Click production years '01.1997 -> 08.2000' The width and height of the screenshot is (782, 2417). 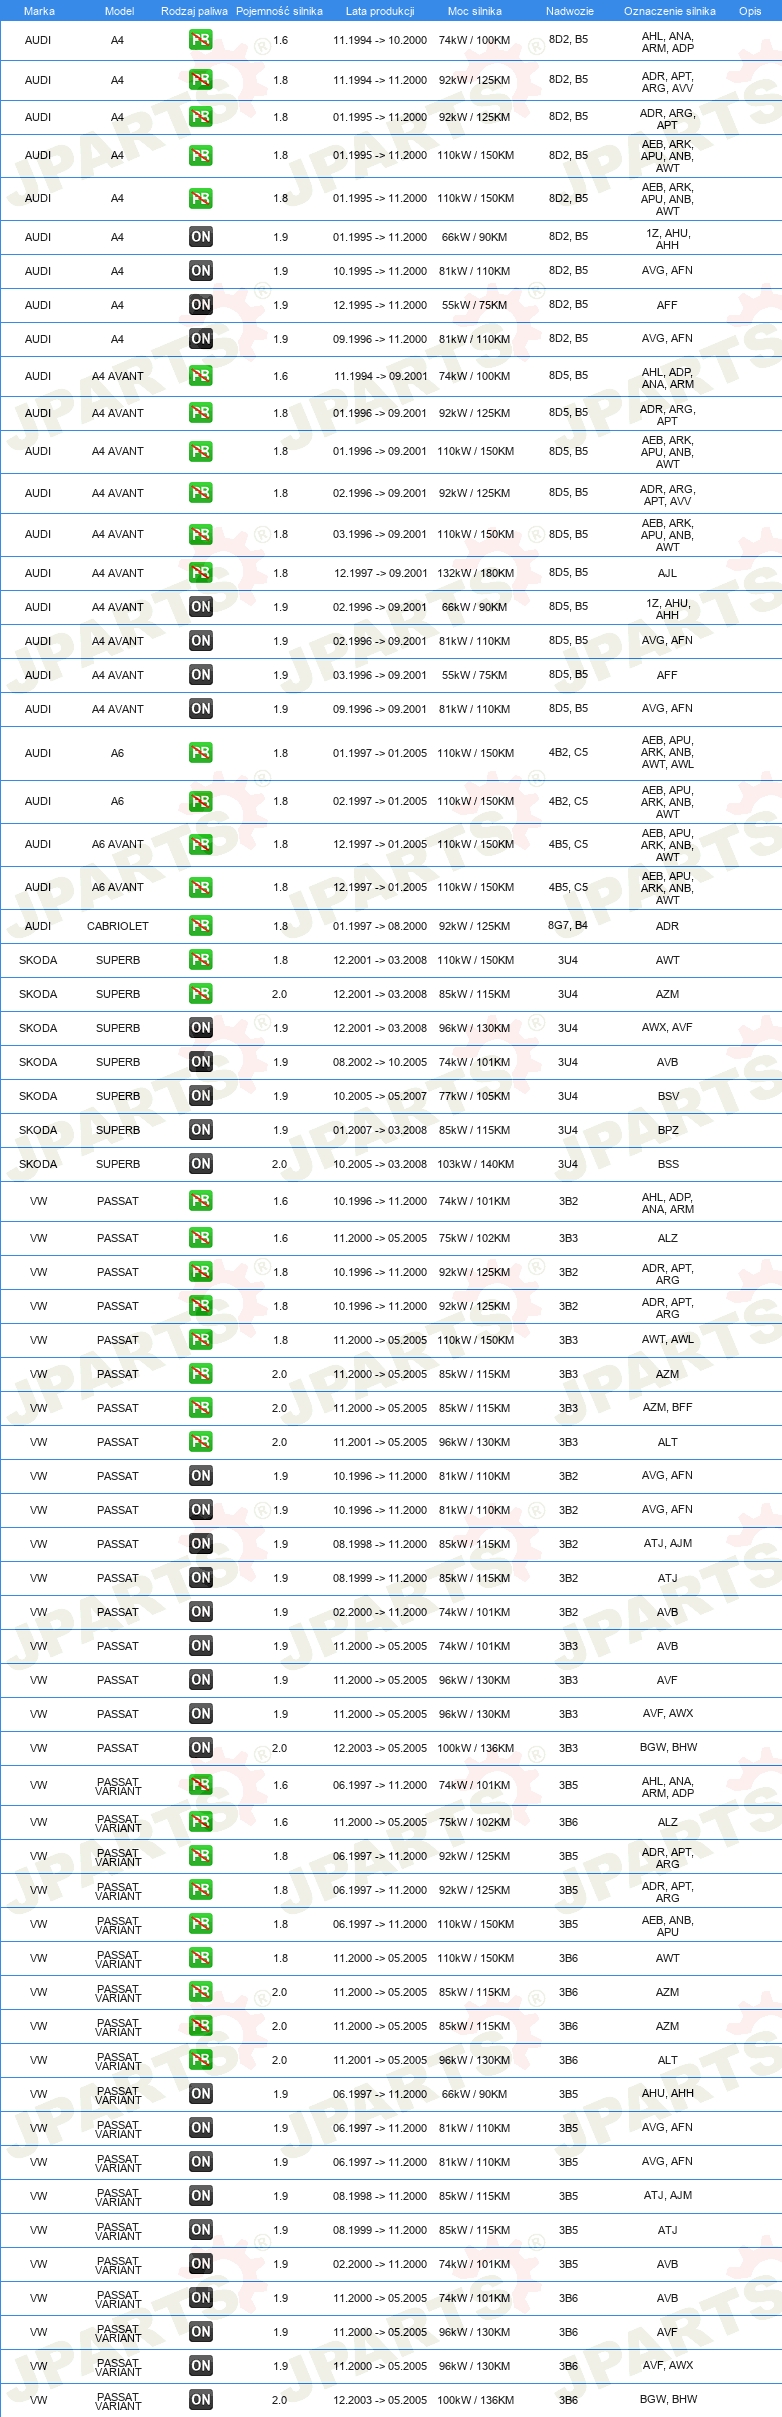click(380, 926)
